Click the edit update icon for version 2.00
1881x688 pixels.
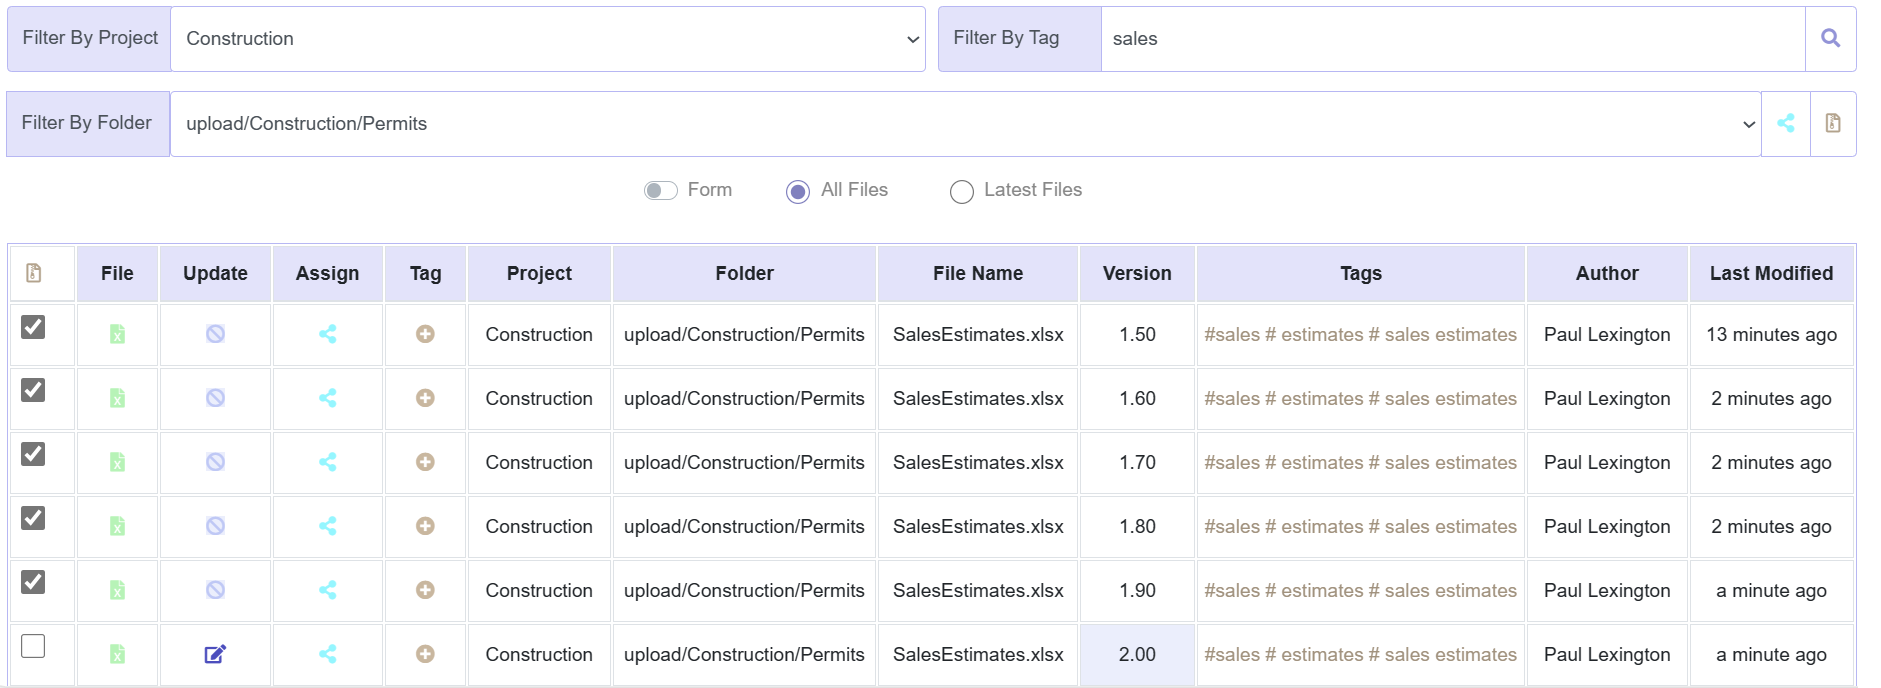(215, 654)
